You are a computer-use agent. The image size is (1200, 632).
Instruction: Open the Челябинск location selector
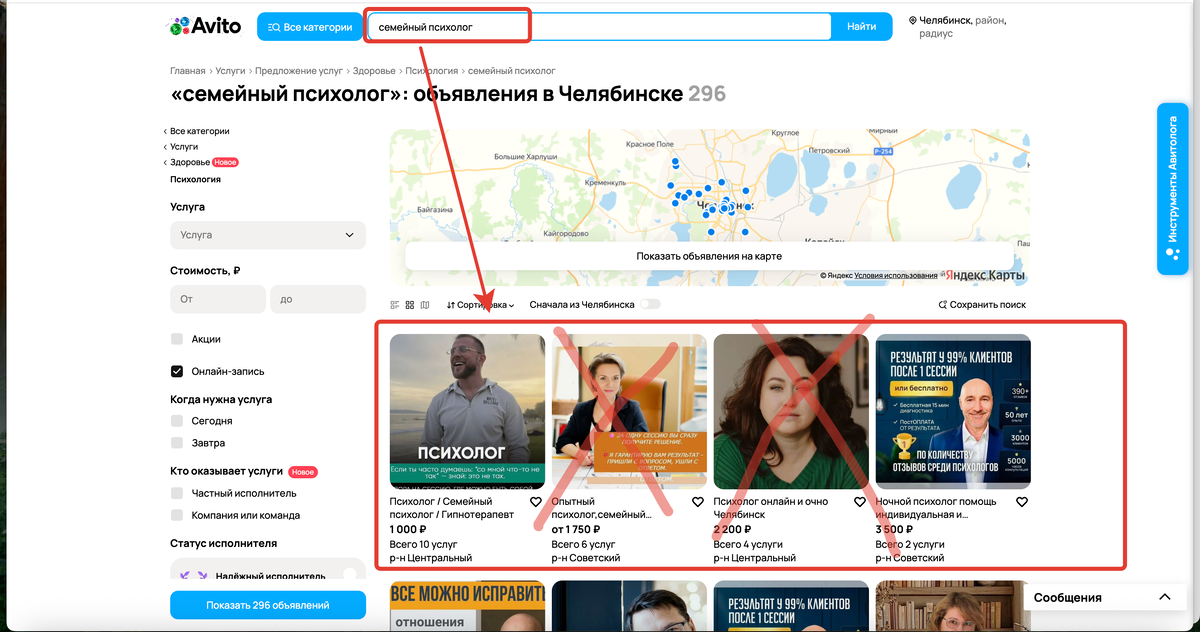tap(958, 27)
